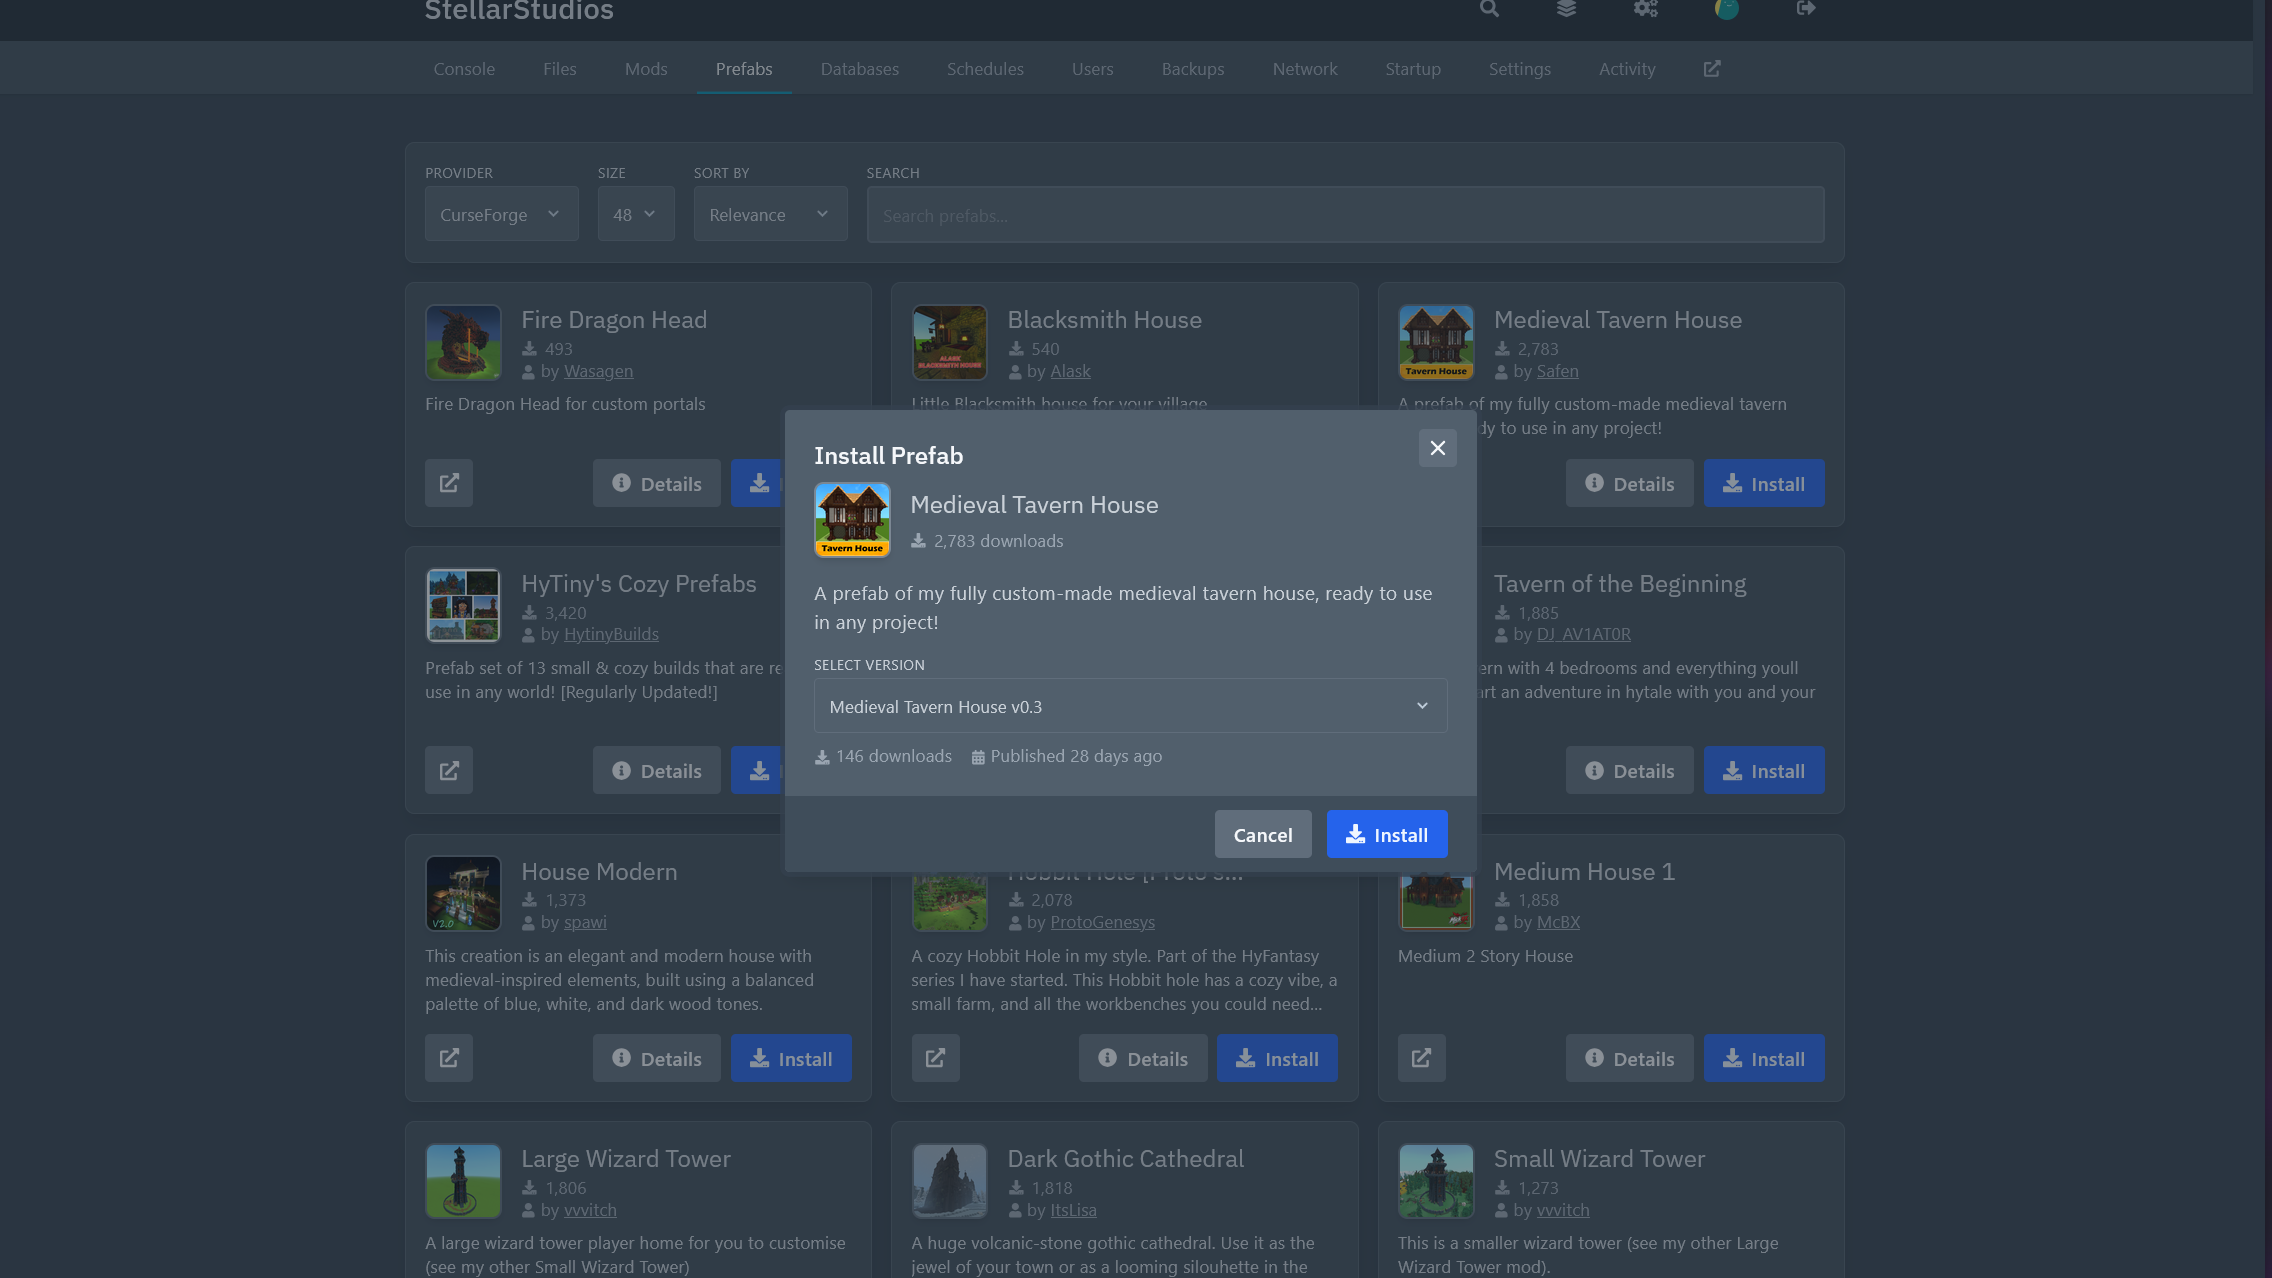Expand the Select Version dropdown
The width and height of the screenshot is (2272, 1278).
pyautogui.click(x=1130, y=706)
